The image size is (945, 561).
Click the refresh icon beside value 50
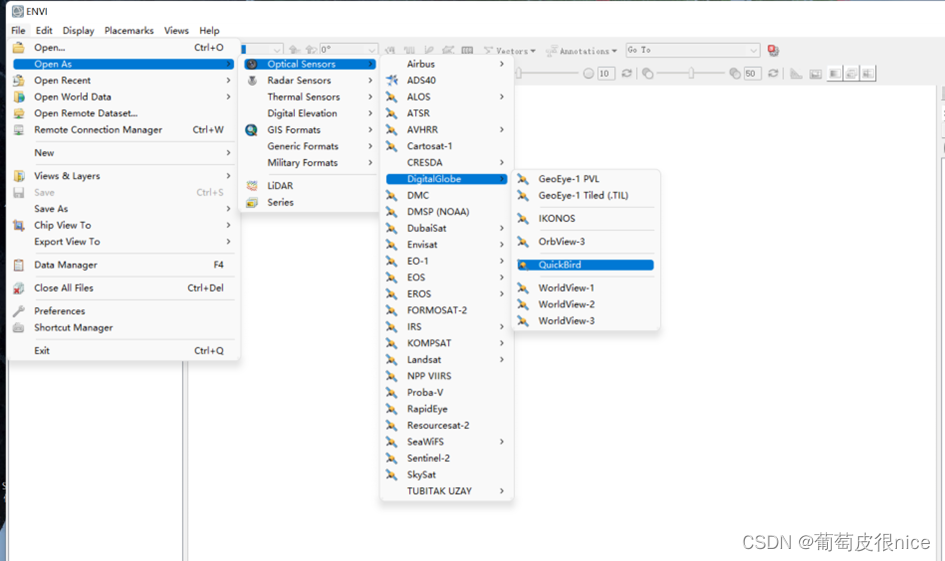pos(773,74)
